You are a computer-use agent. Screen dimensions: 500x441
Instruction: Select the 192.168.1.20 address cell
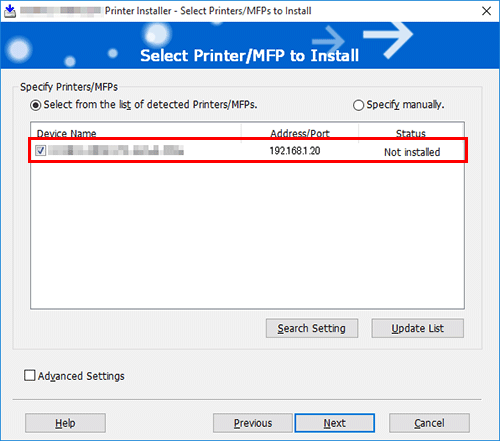[295, 151]
